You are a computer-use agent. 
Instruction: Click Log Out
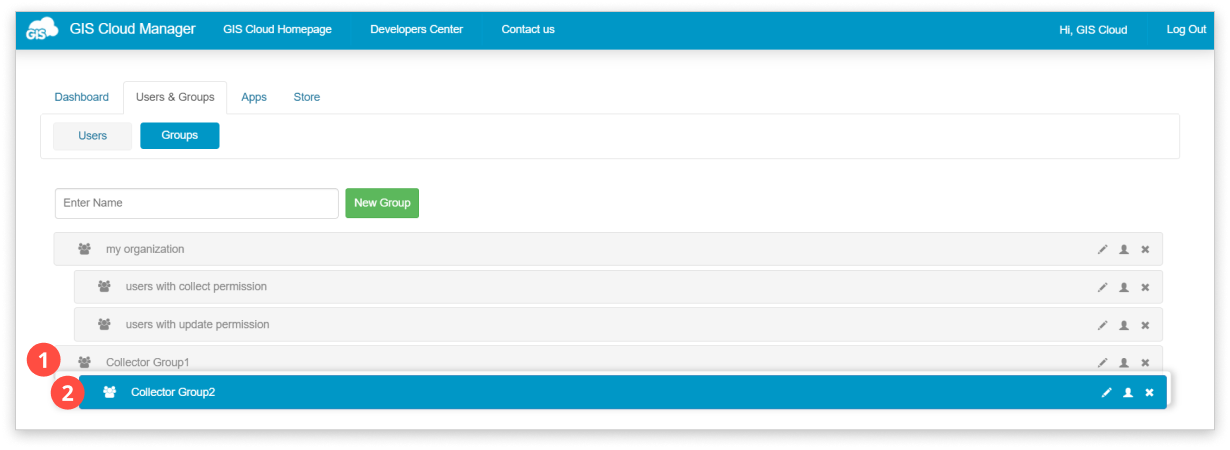[1186, 30]
